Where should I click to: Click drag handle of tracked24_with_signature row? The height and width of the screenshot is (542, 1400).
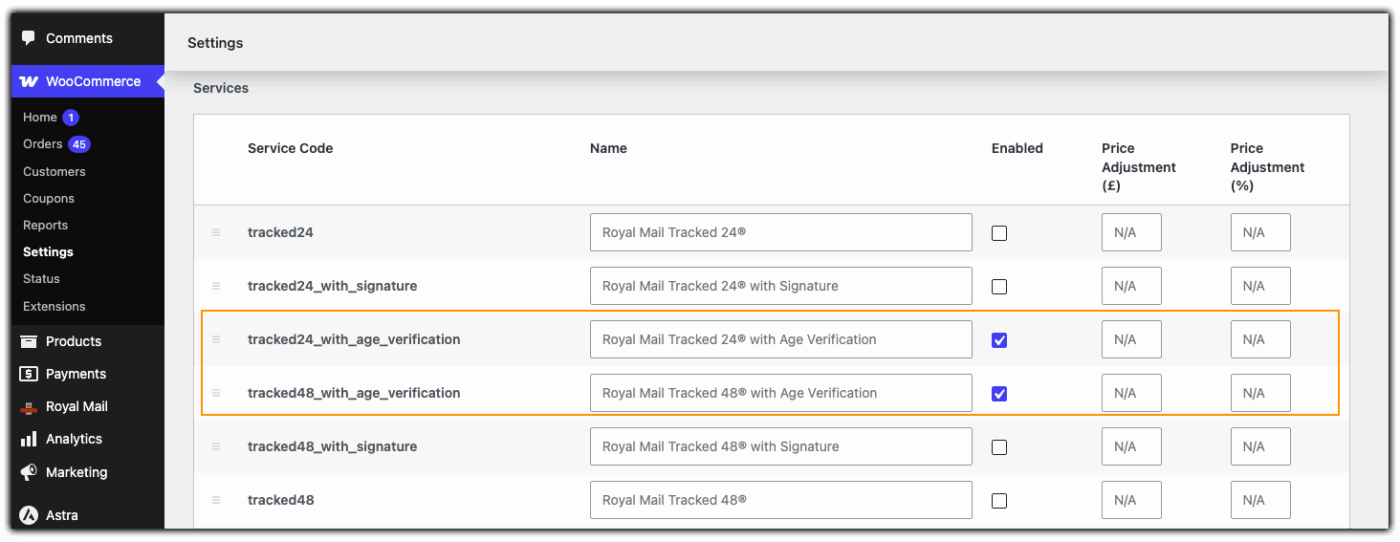pos(216,286)
